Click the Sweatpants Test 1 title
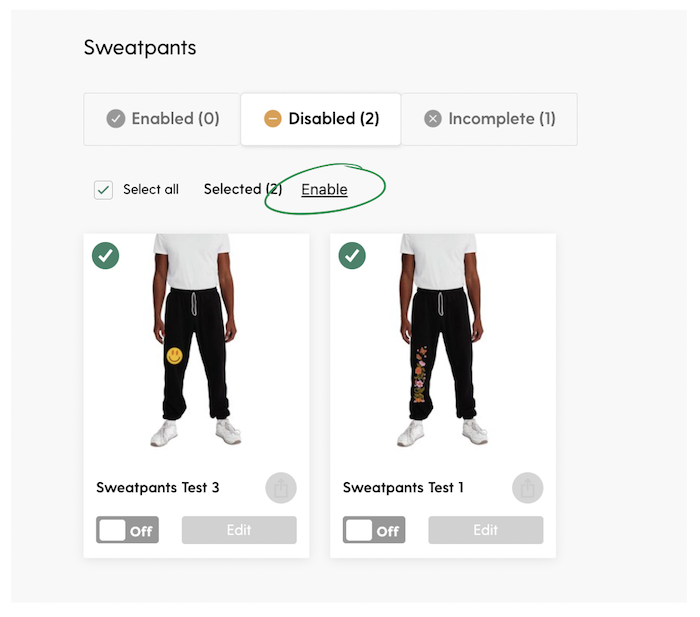 pyautogui.click(x=403, y=487)
